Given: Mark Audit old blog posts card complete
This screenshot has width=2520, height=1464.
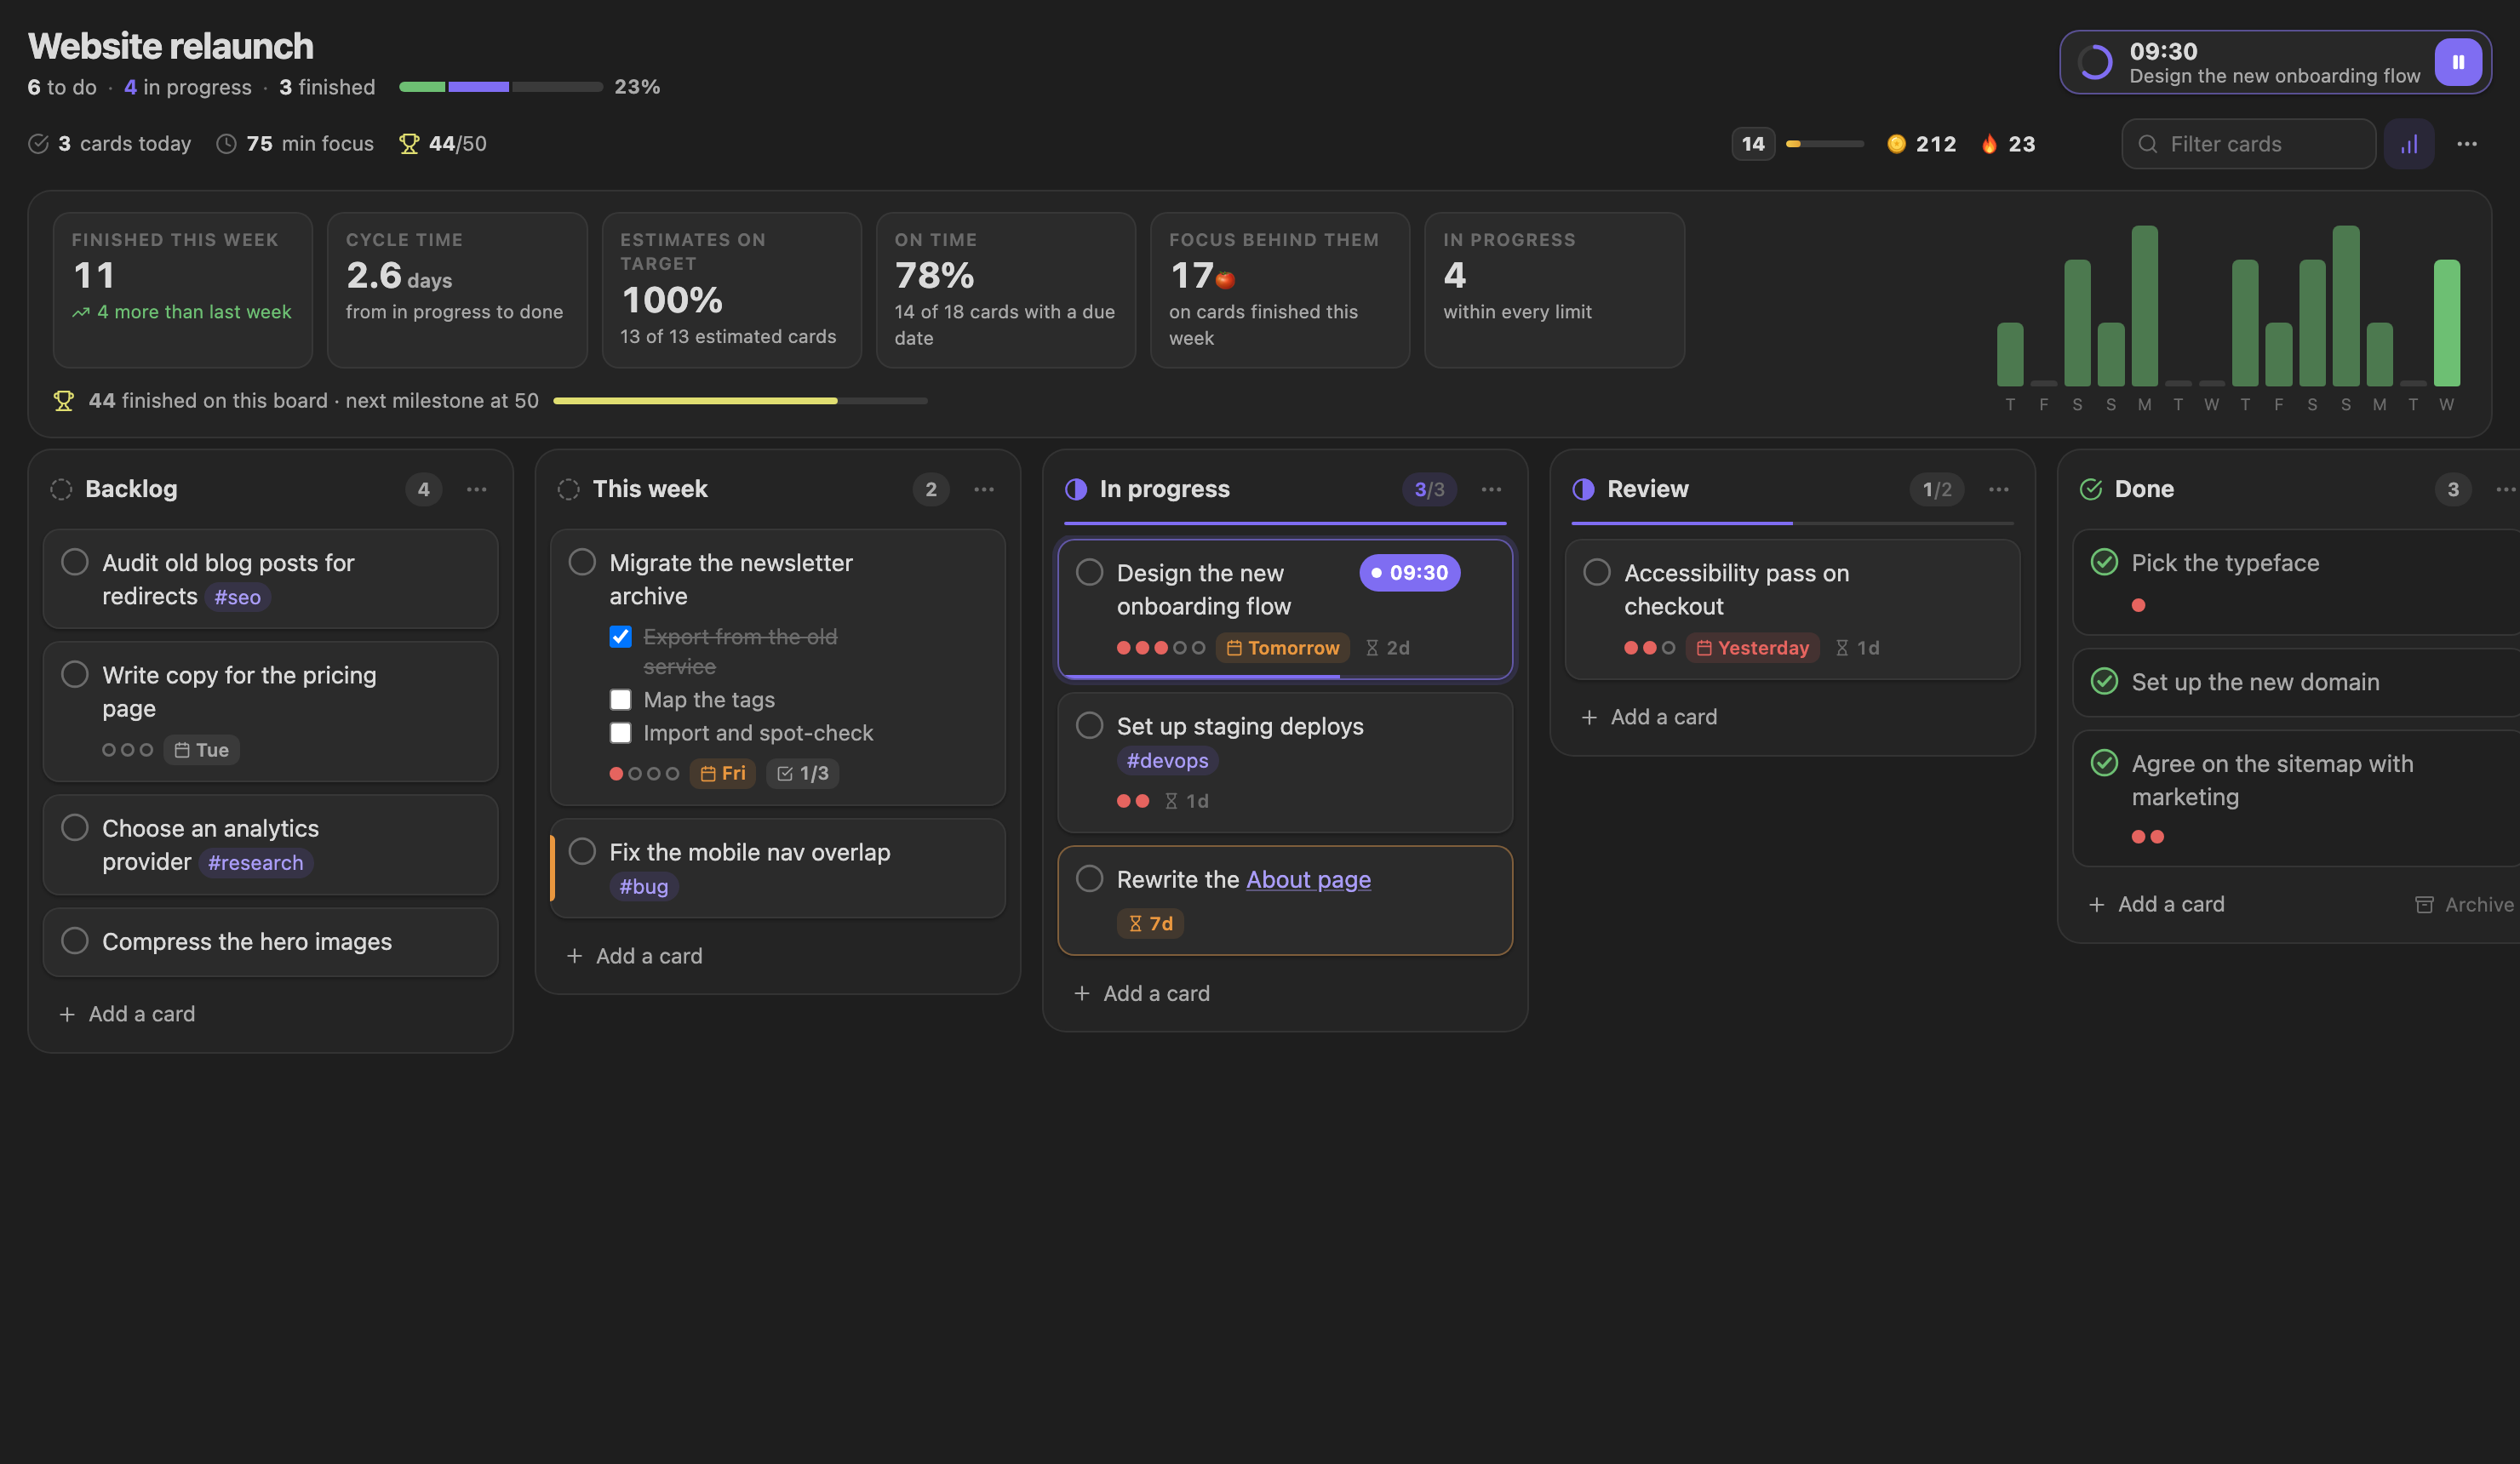Looking at the screenshot, I should tap(75, 562).
